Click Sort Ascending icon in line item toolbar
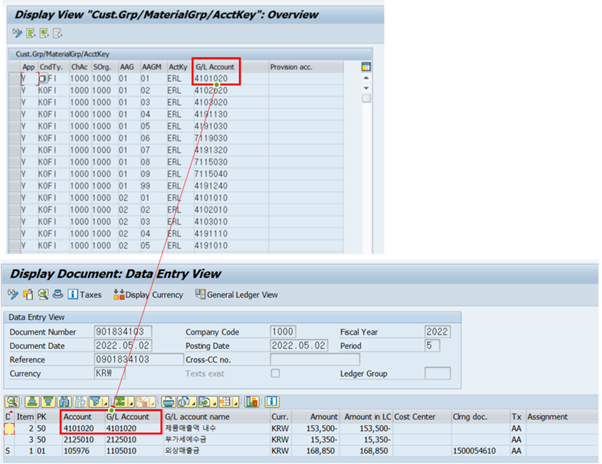 coord(32,402)
